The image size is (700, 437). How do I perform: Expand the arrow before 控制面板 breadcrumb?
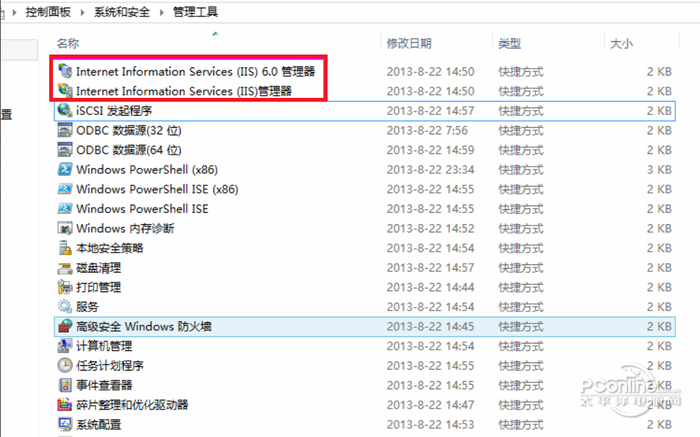pyautogui.click(x=14, y=12)
